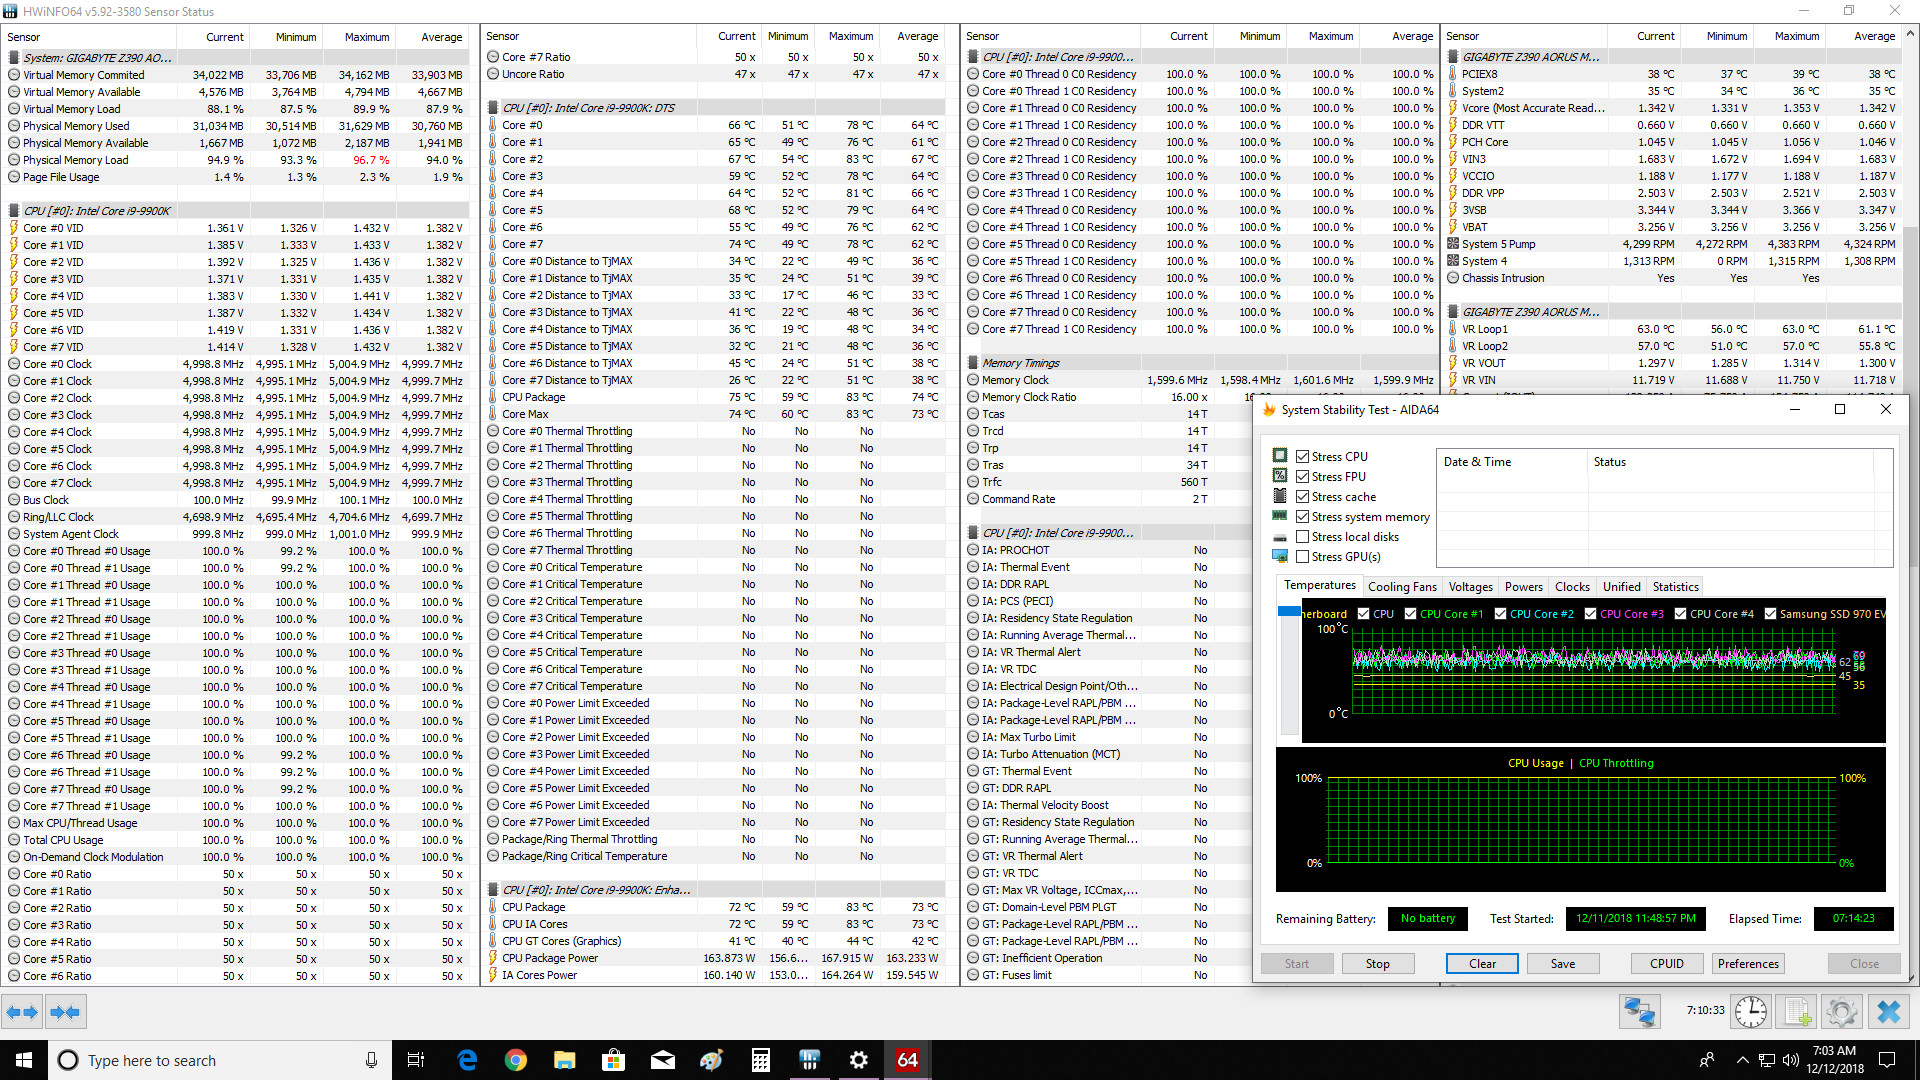Click the Stress CPU chip icon
Viewport: 1920px width, 1080px height.
(x=1280, y=456)
